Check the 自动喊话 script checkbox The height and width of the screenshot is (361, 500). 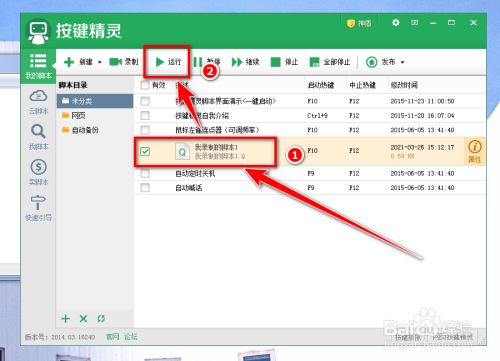145,188
